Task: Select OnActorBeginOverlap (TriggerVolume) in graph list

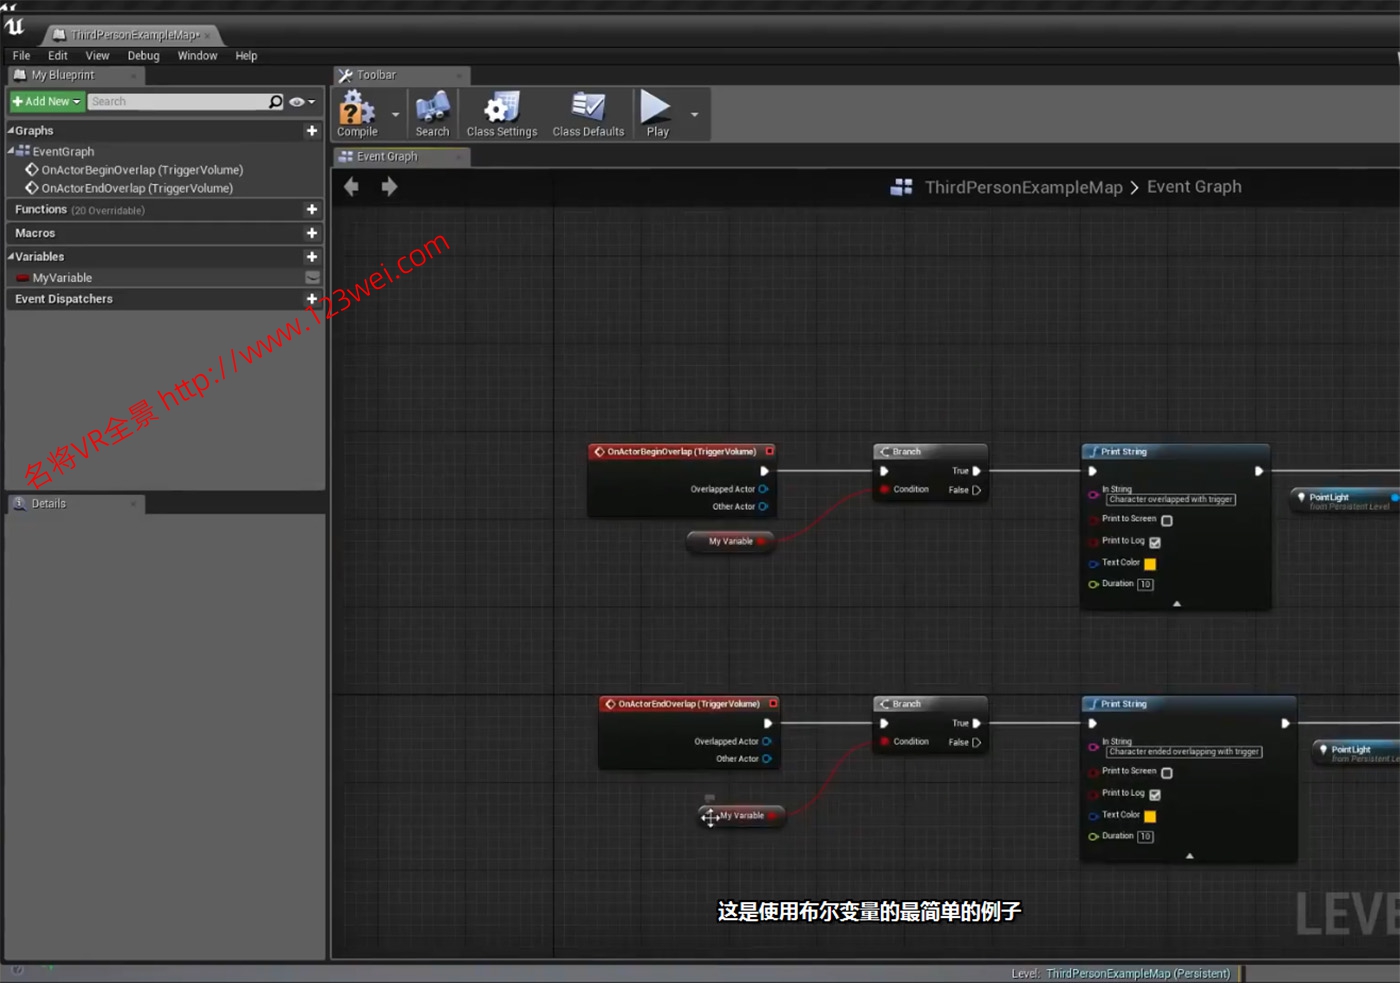Action: [x=141, y=170]
